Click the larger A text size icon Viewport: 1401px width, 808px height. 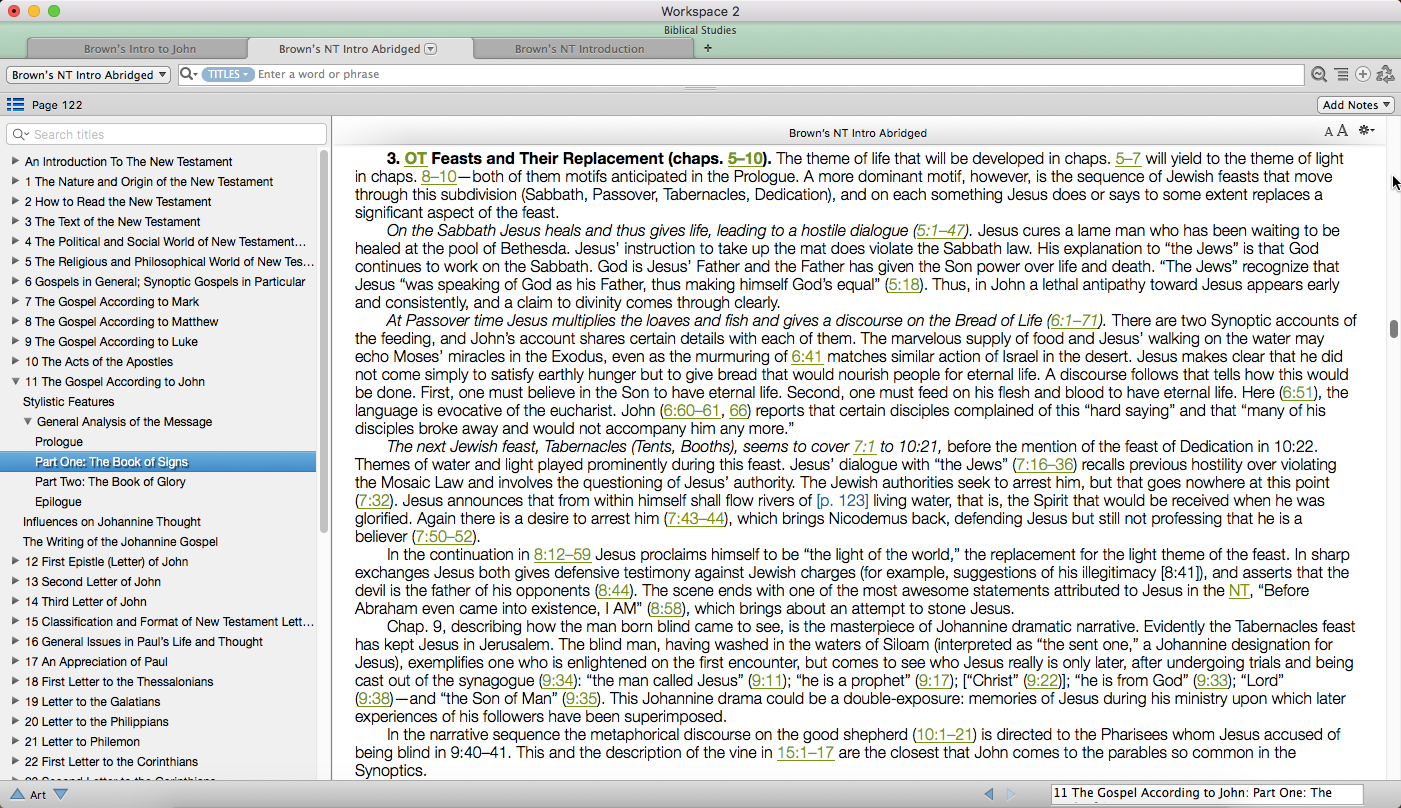[1342, 131]
